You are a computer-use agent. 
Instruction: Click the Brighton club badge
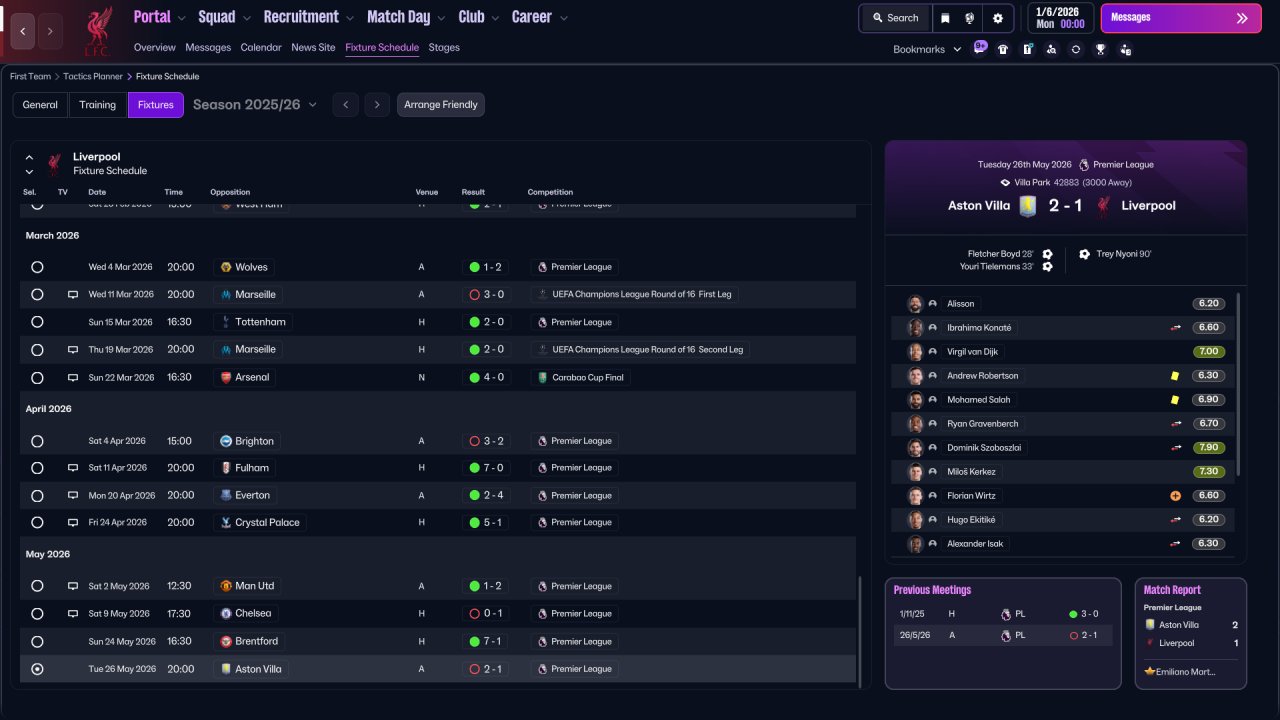tap(227, 441)
